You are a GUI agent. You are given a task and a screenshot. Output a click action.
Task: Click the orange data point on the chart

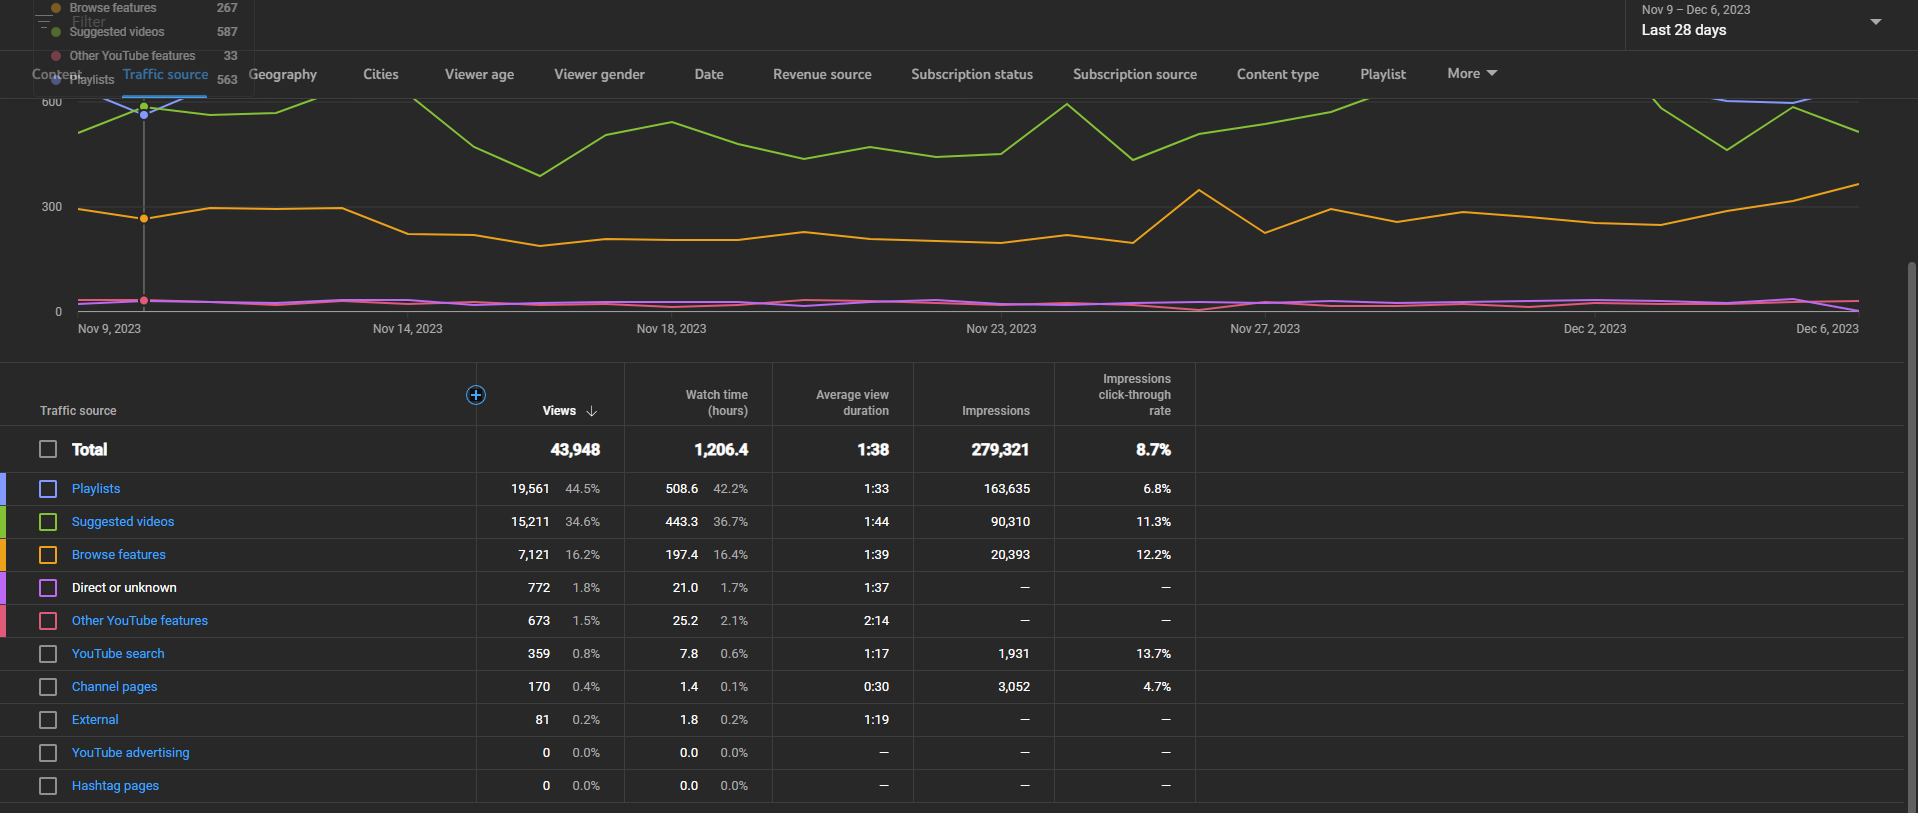144,218
